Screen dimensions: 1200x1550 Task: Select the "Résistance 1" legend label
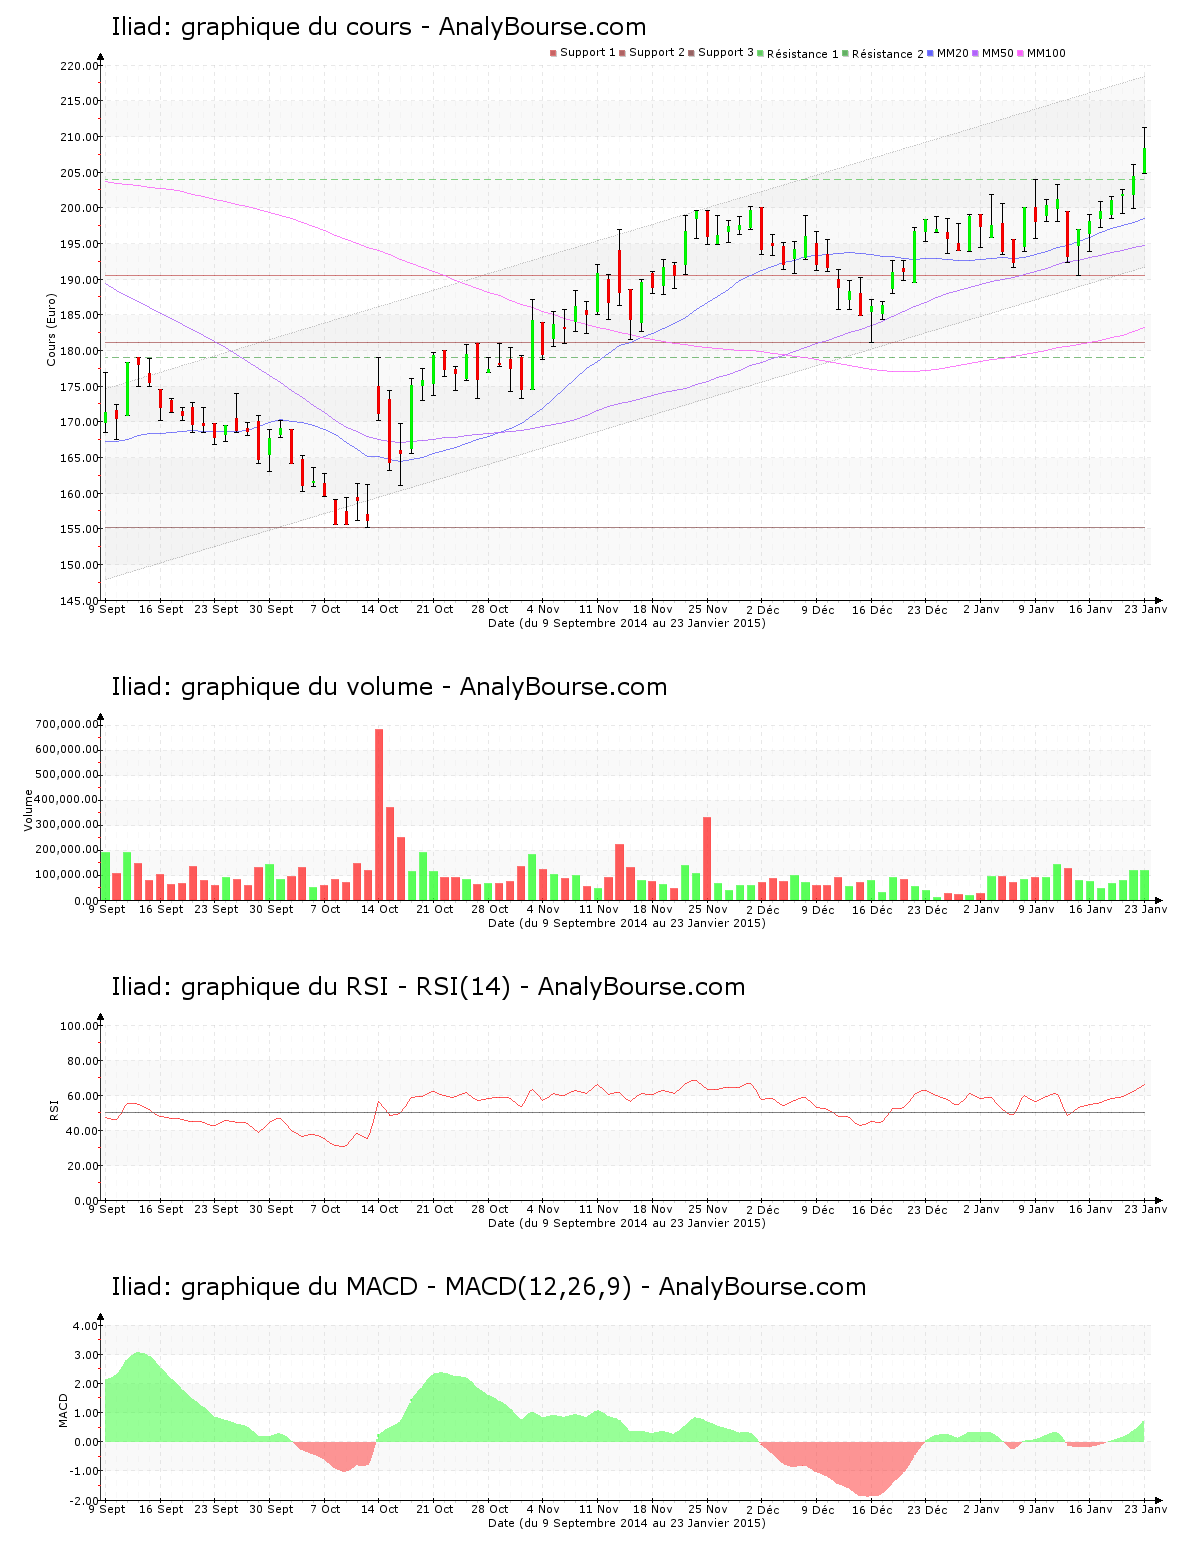coord(802,54)
